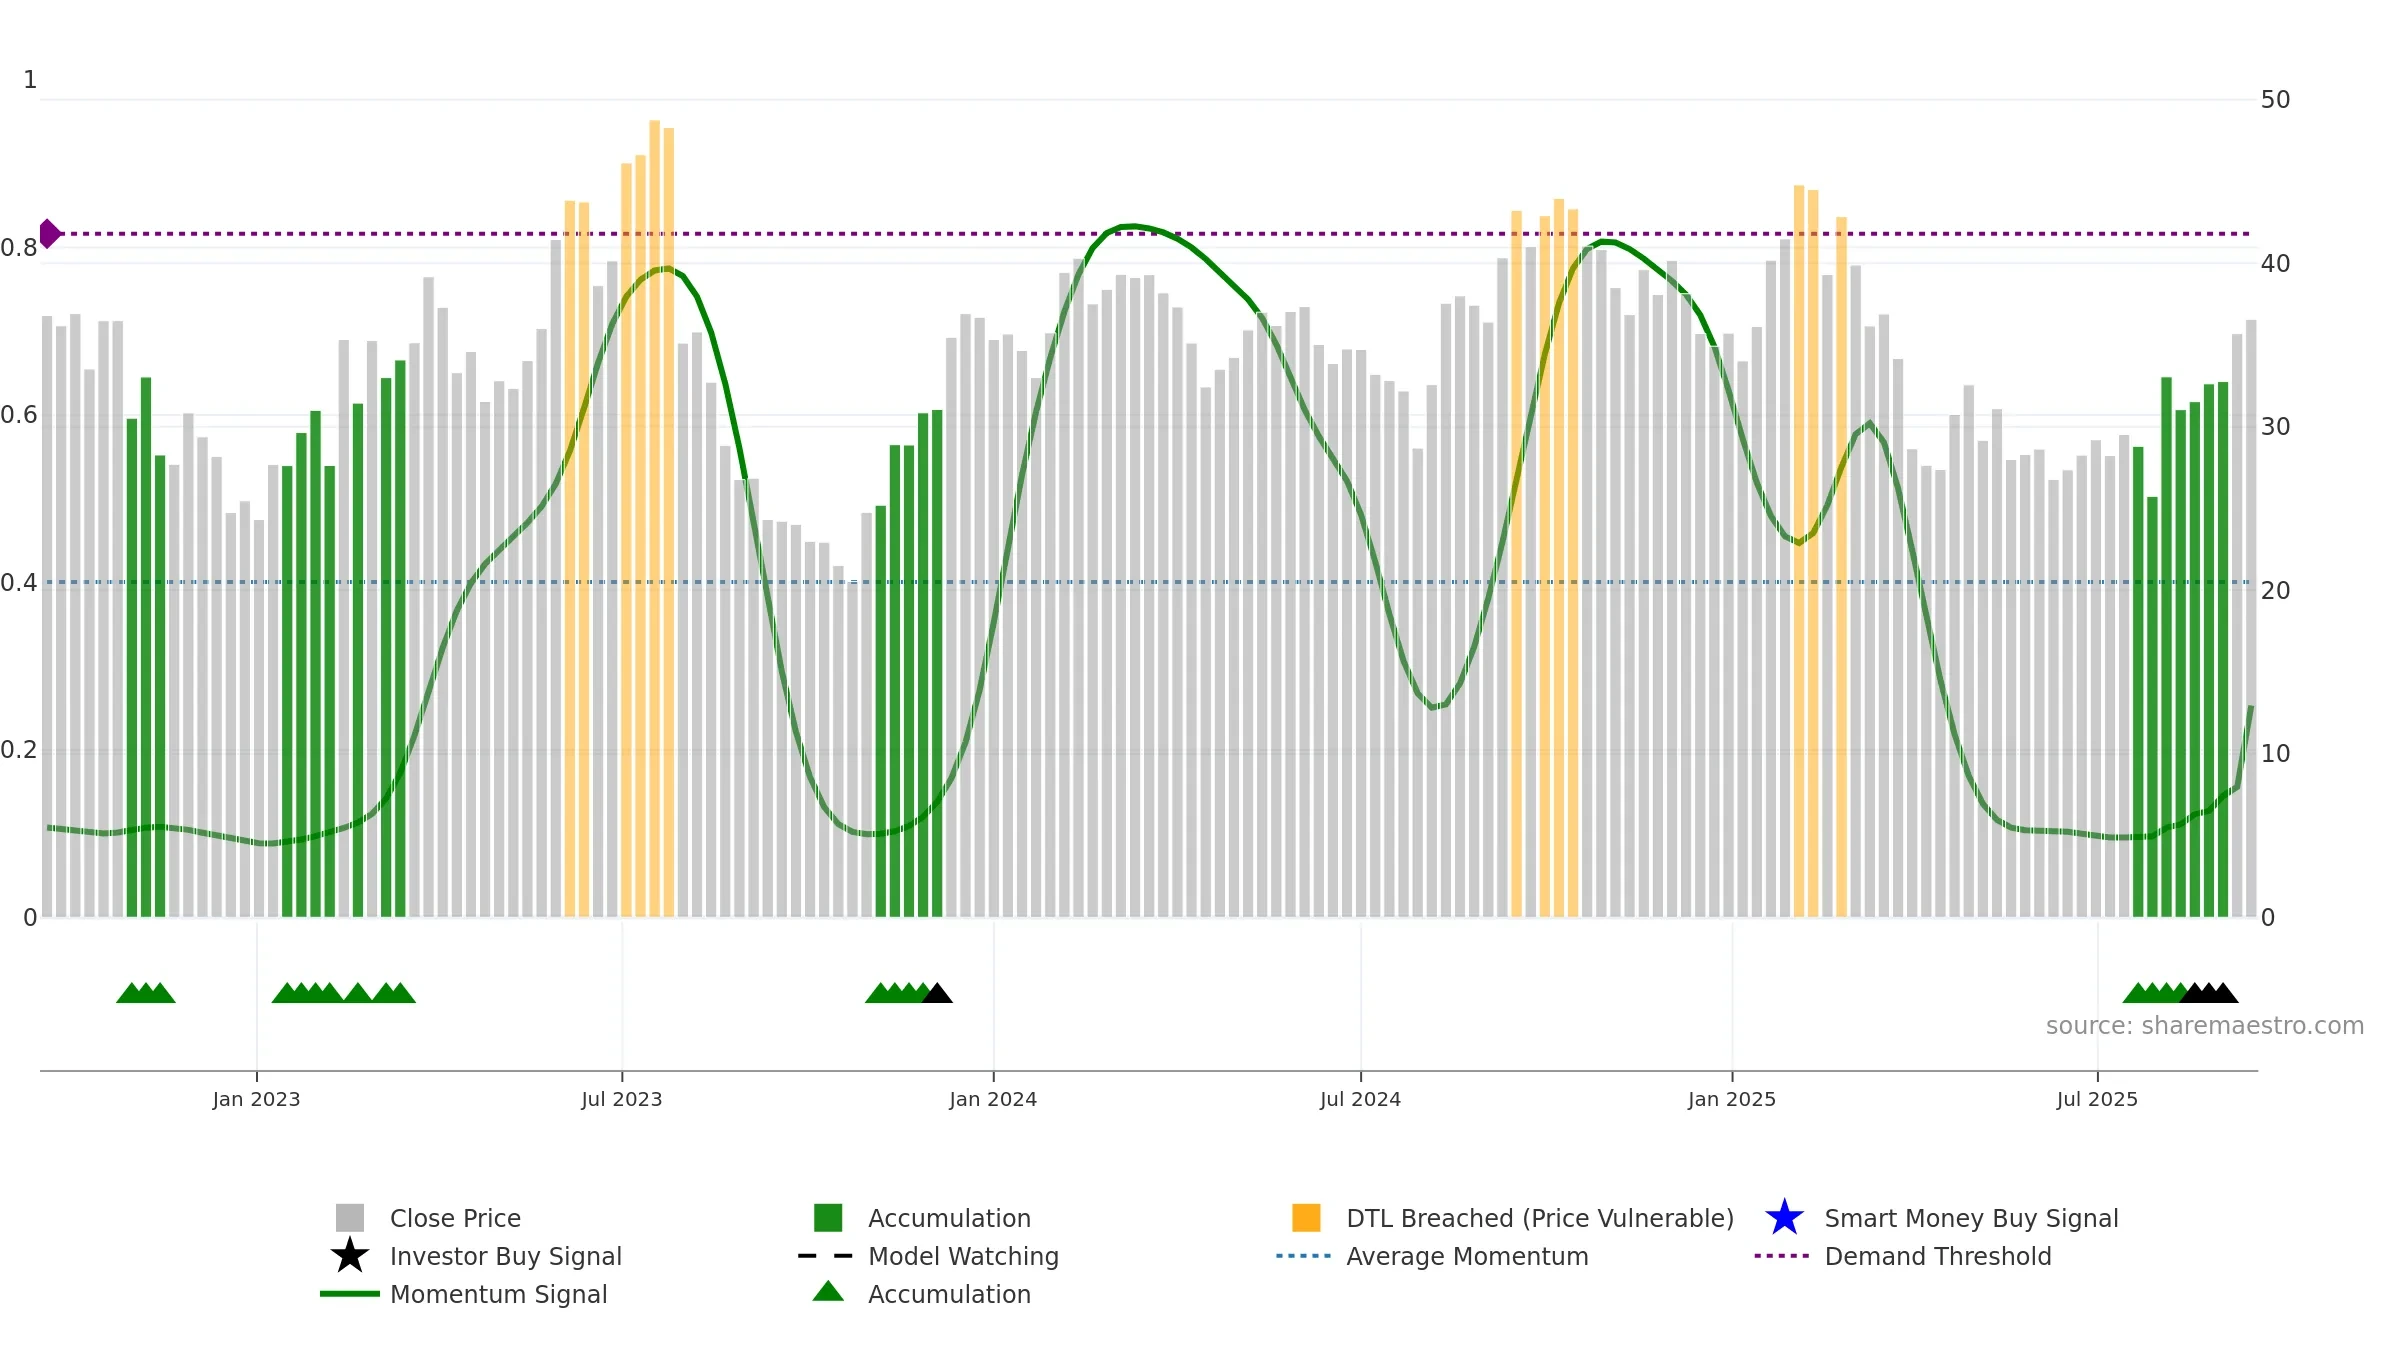Click the green Accumulation square swatch
Screen dimensions: 2400x1350
pos(828,1218)
